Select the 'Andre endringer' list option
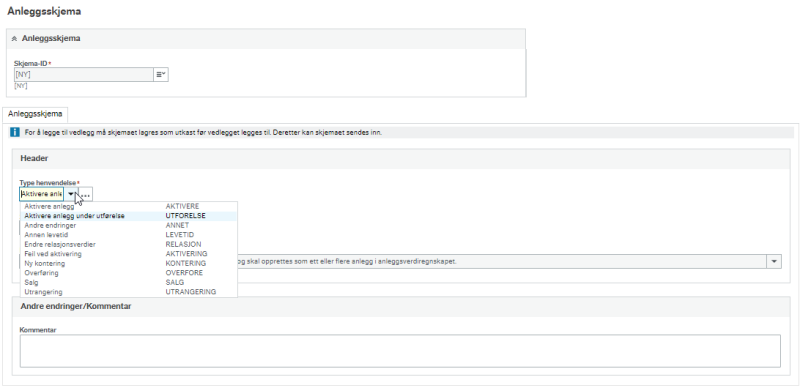The width and height of the screenshot is (800, 388). click(x=51, y=225)
